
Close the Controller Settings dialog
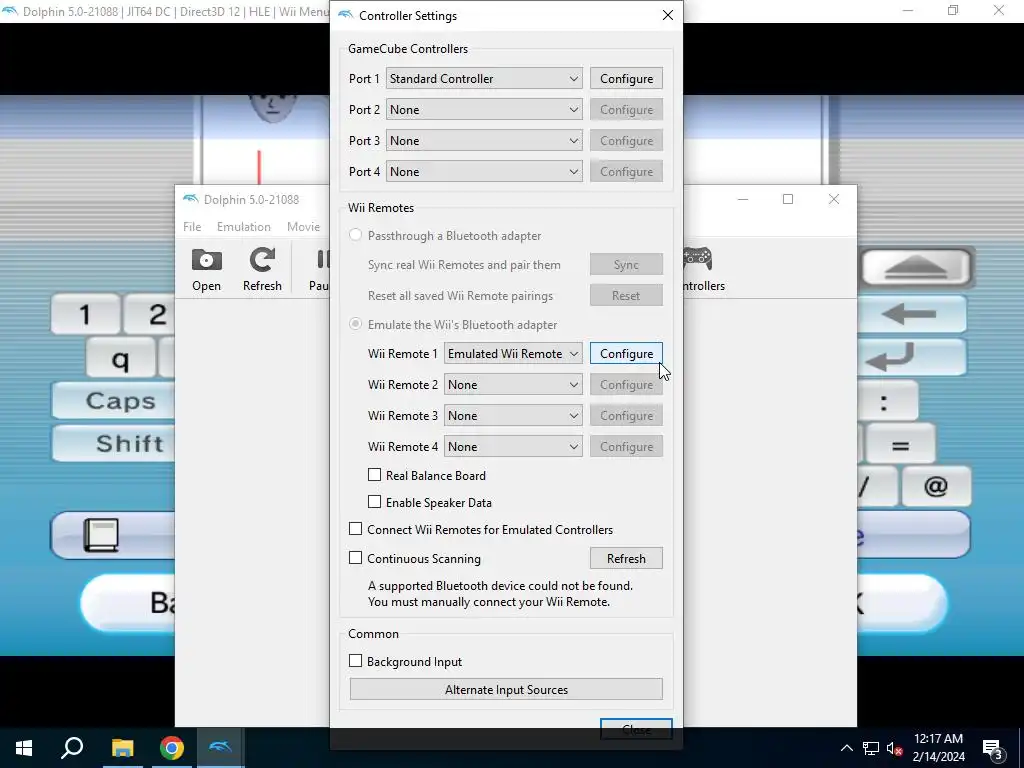point(667,15)
